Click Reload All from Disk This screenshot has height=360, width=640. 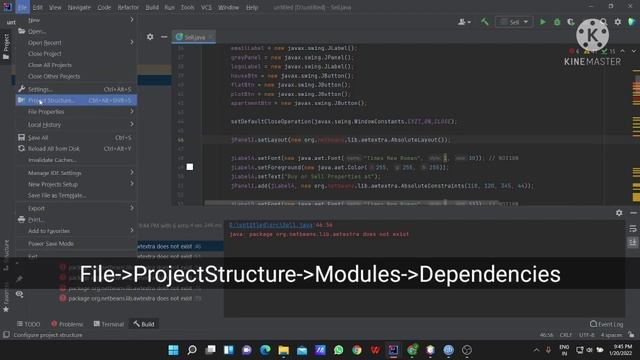[76, 149]
